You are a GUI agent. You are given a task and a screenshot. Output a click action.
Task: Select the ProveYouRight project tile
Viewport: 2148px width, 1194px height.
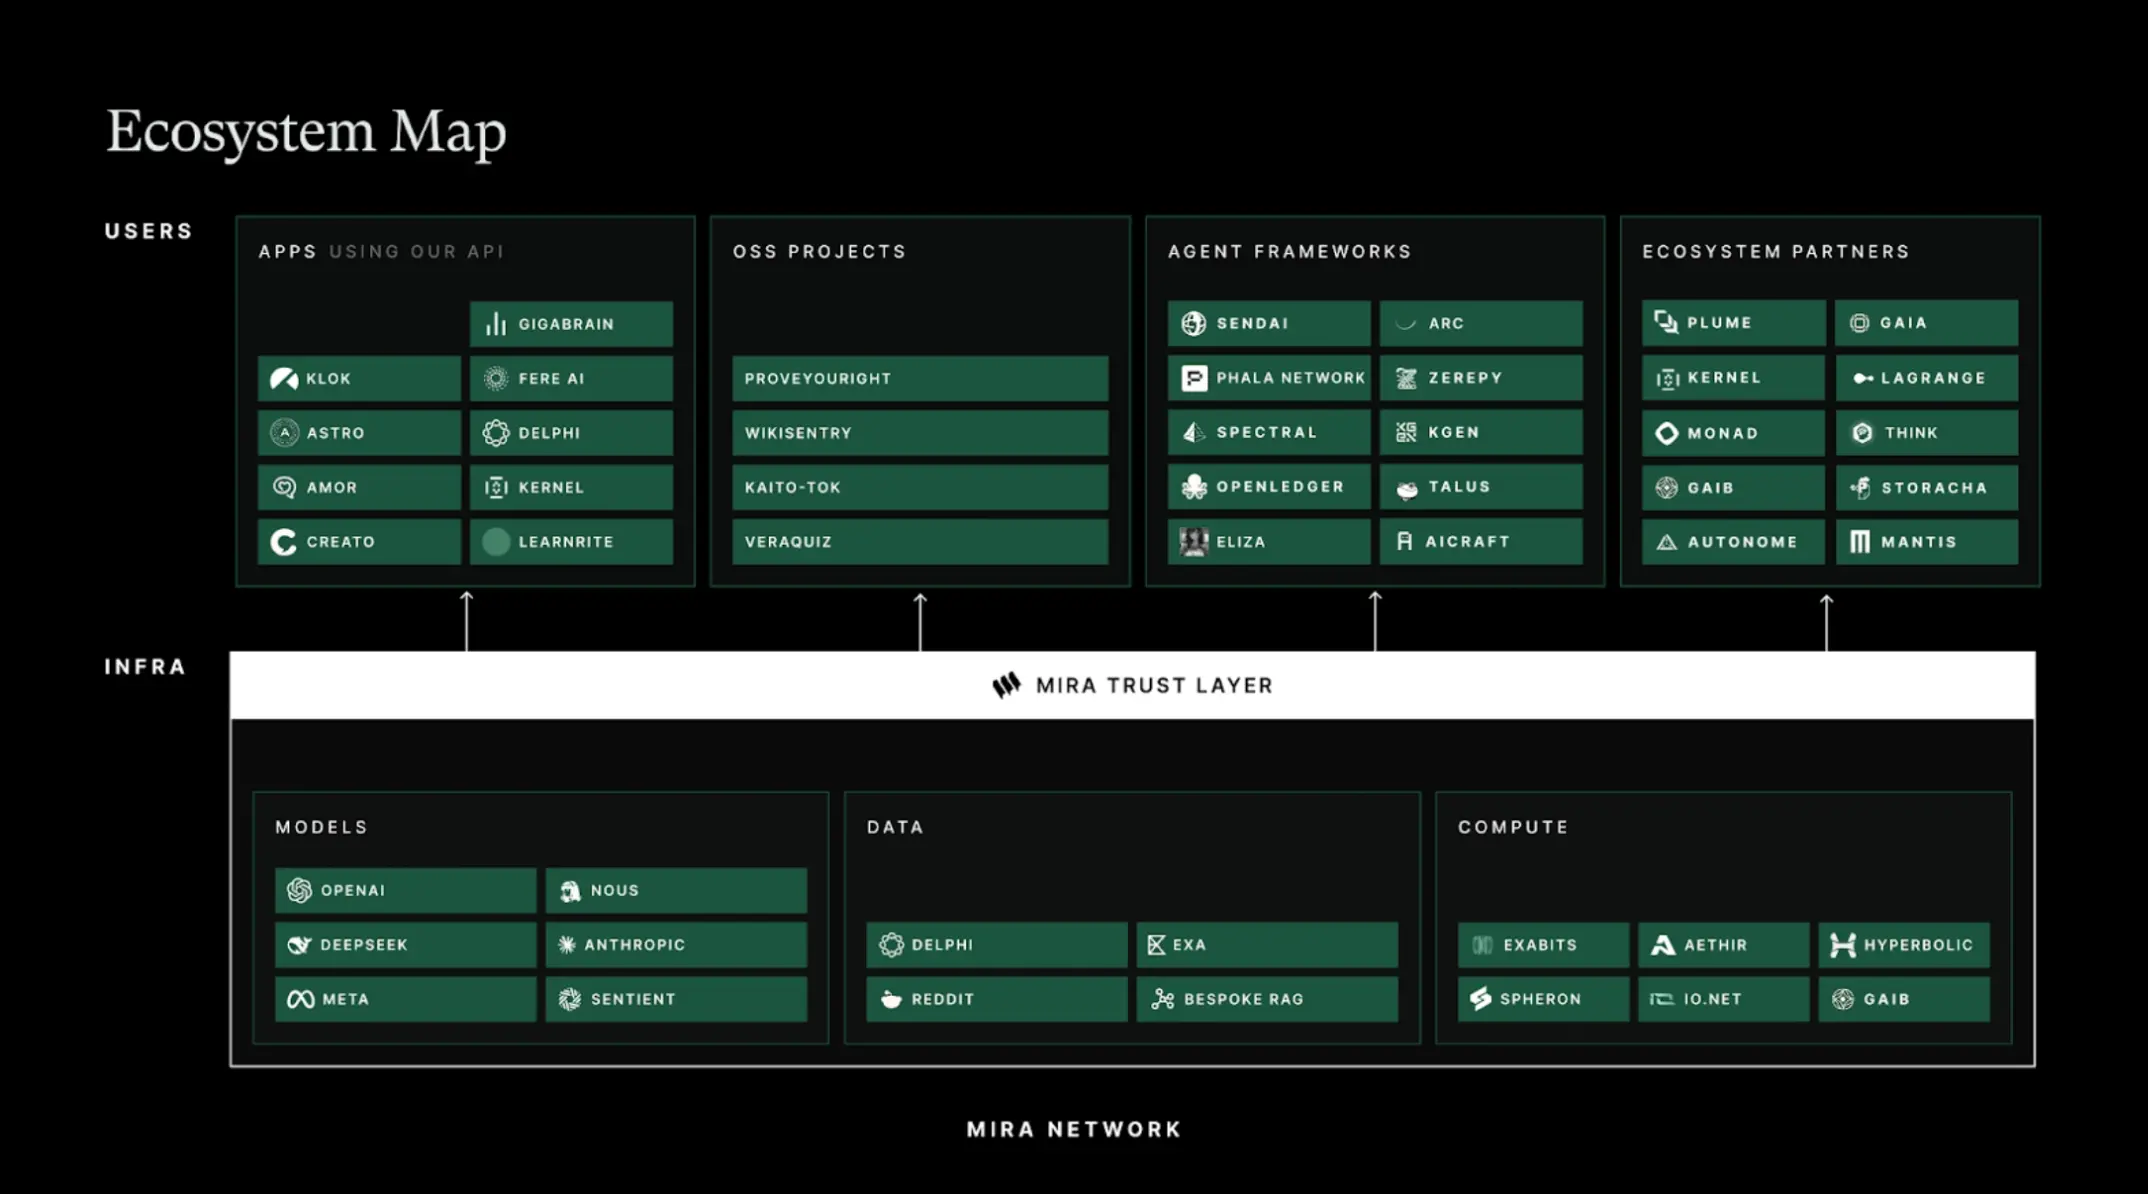point(919,379)
